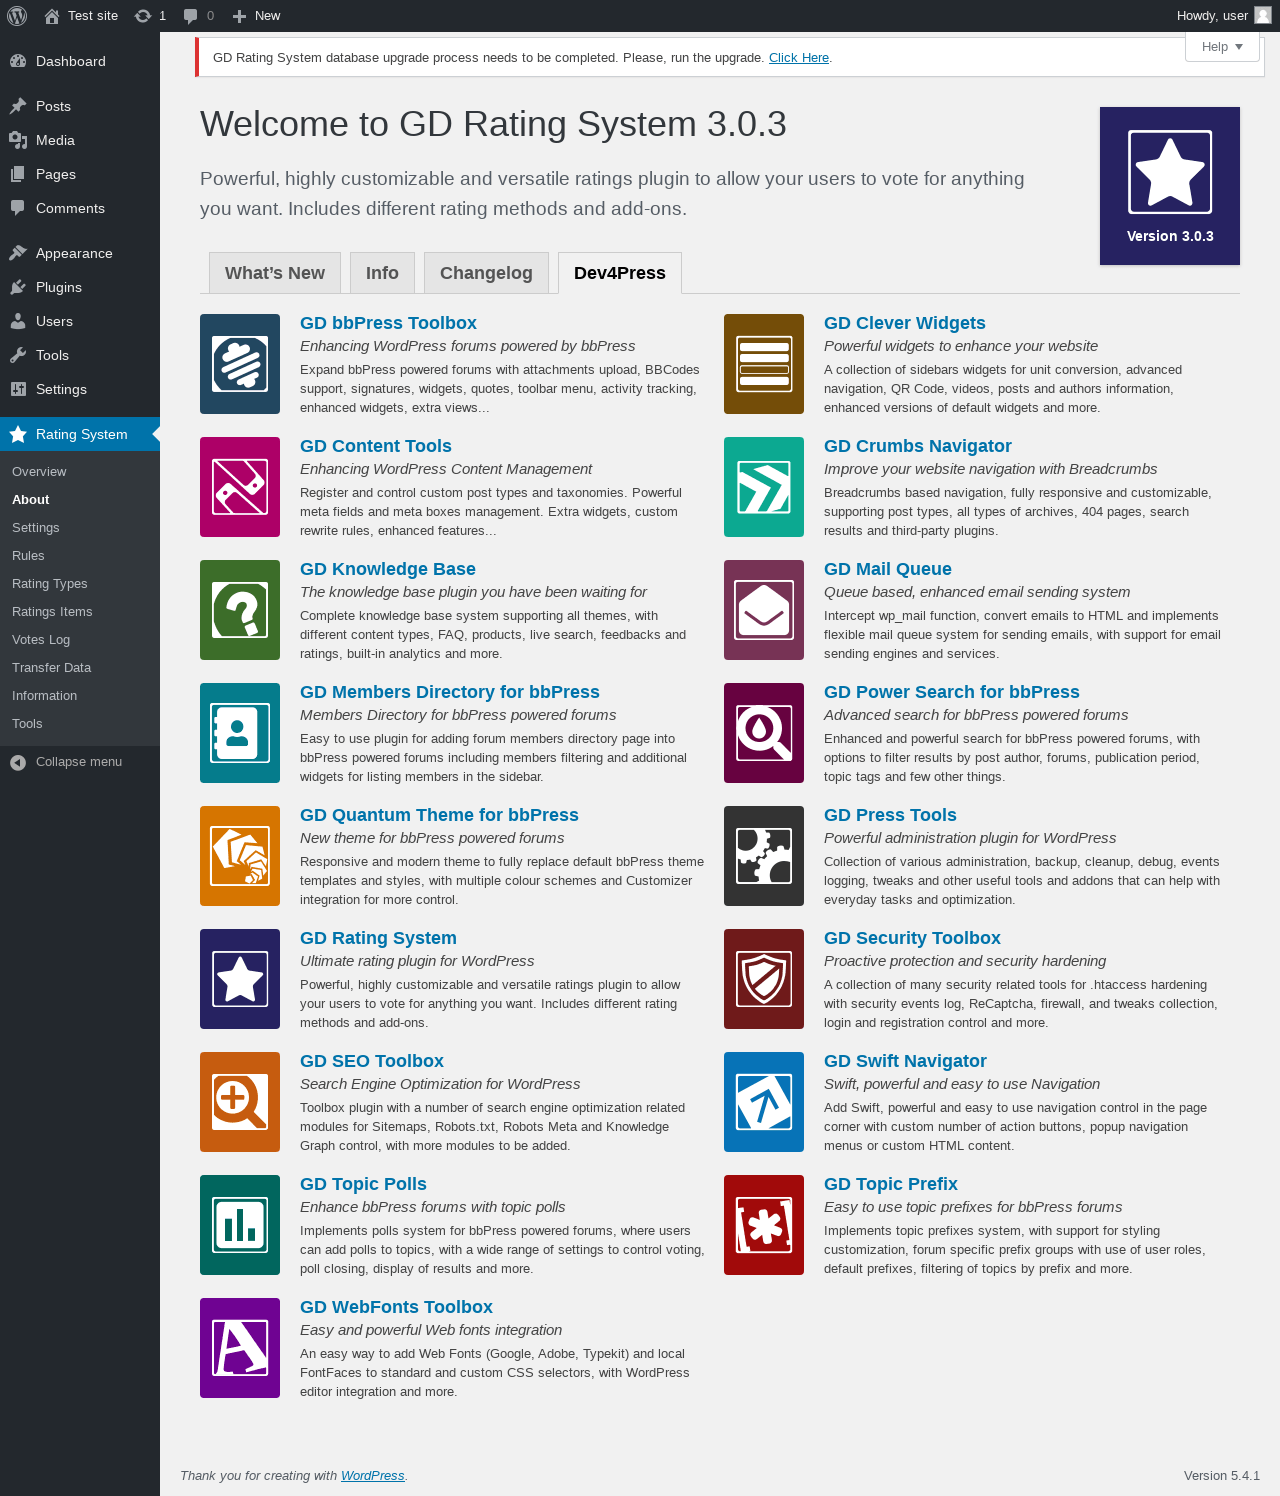Image resolution: width=1280 pixels, height=1496 pixels.
Task: Open the WordPress logo menu in admin bar
Action: click(17, 16)
